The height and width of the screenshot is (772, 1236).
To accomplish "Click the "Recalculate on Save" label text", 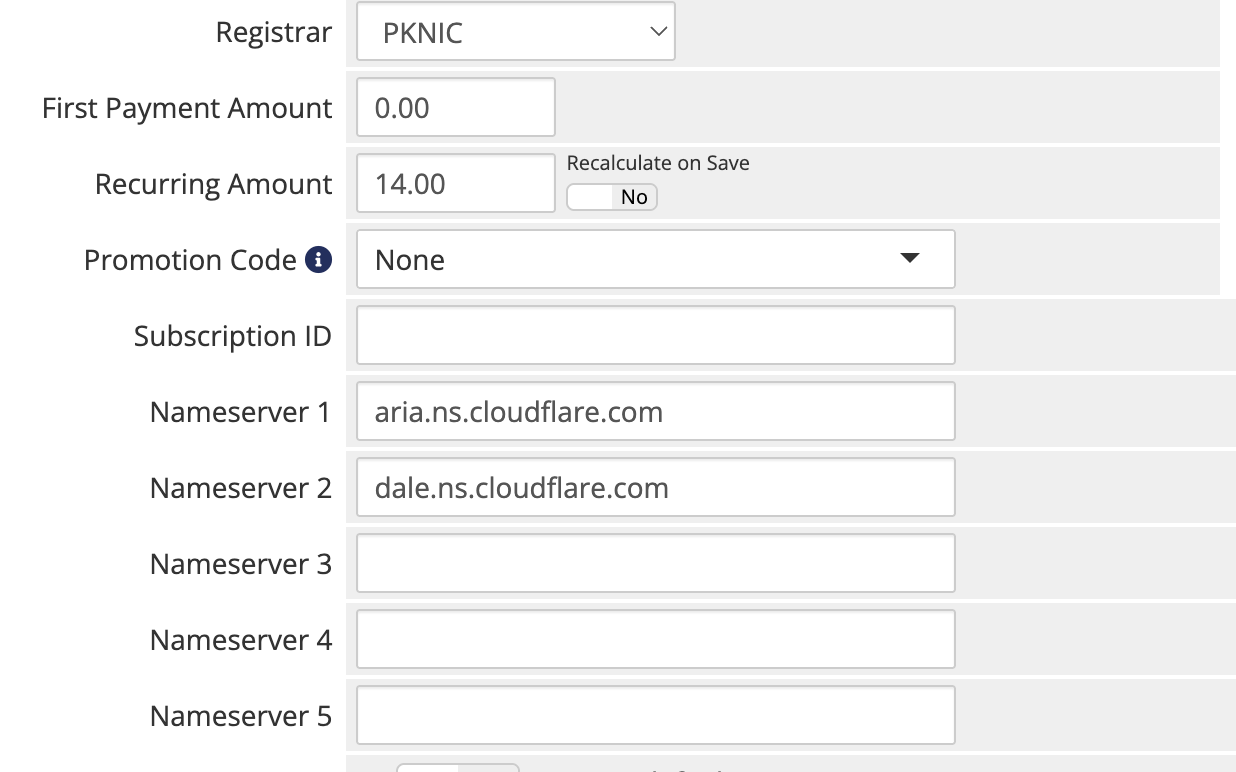I will click(658, 163).
